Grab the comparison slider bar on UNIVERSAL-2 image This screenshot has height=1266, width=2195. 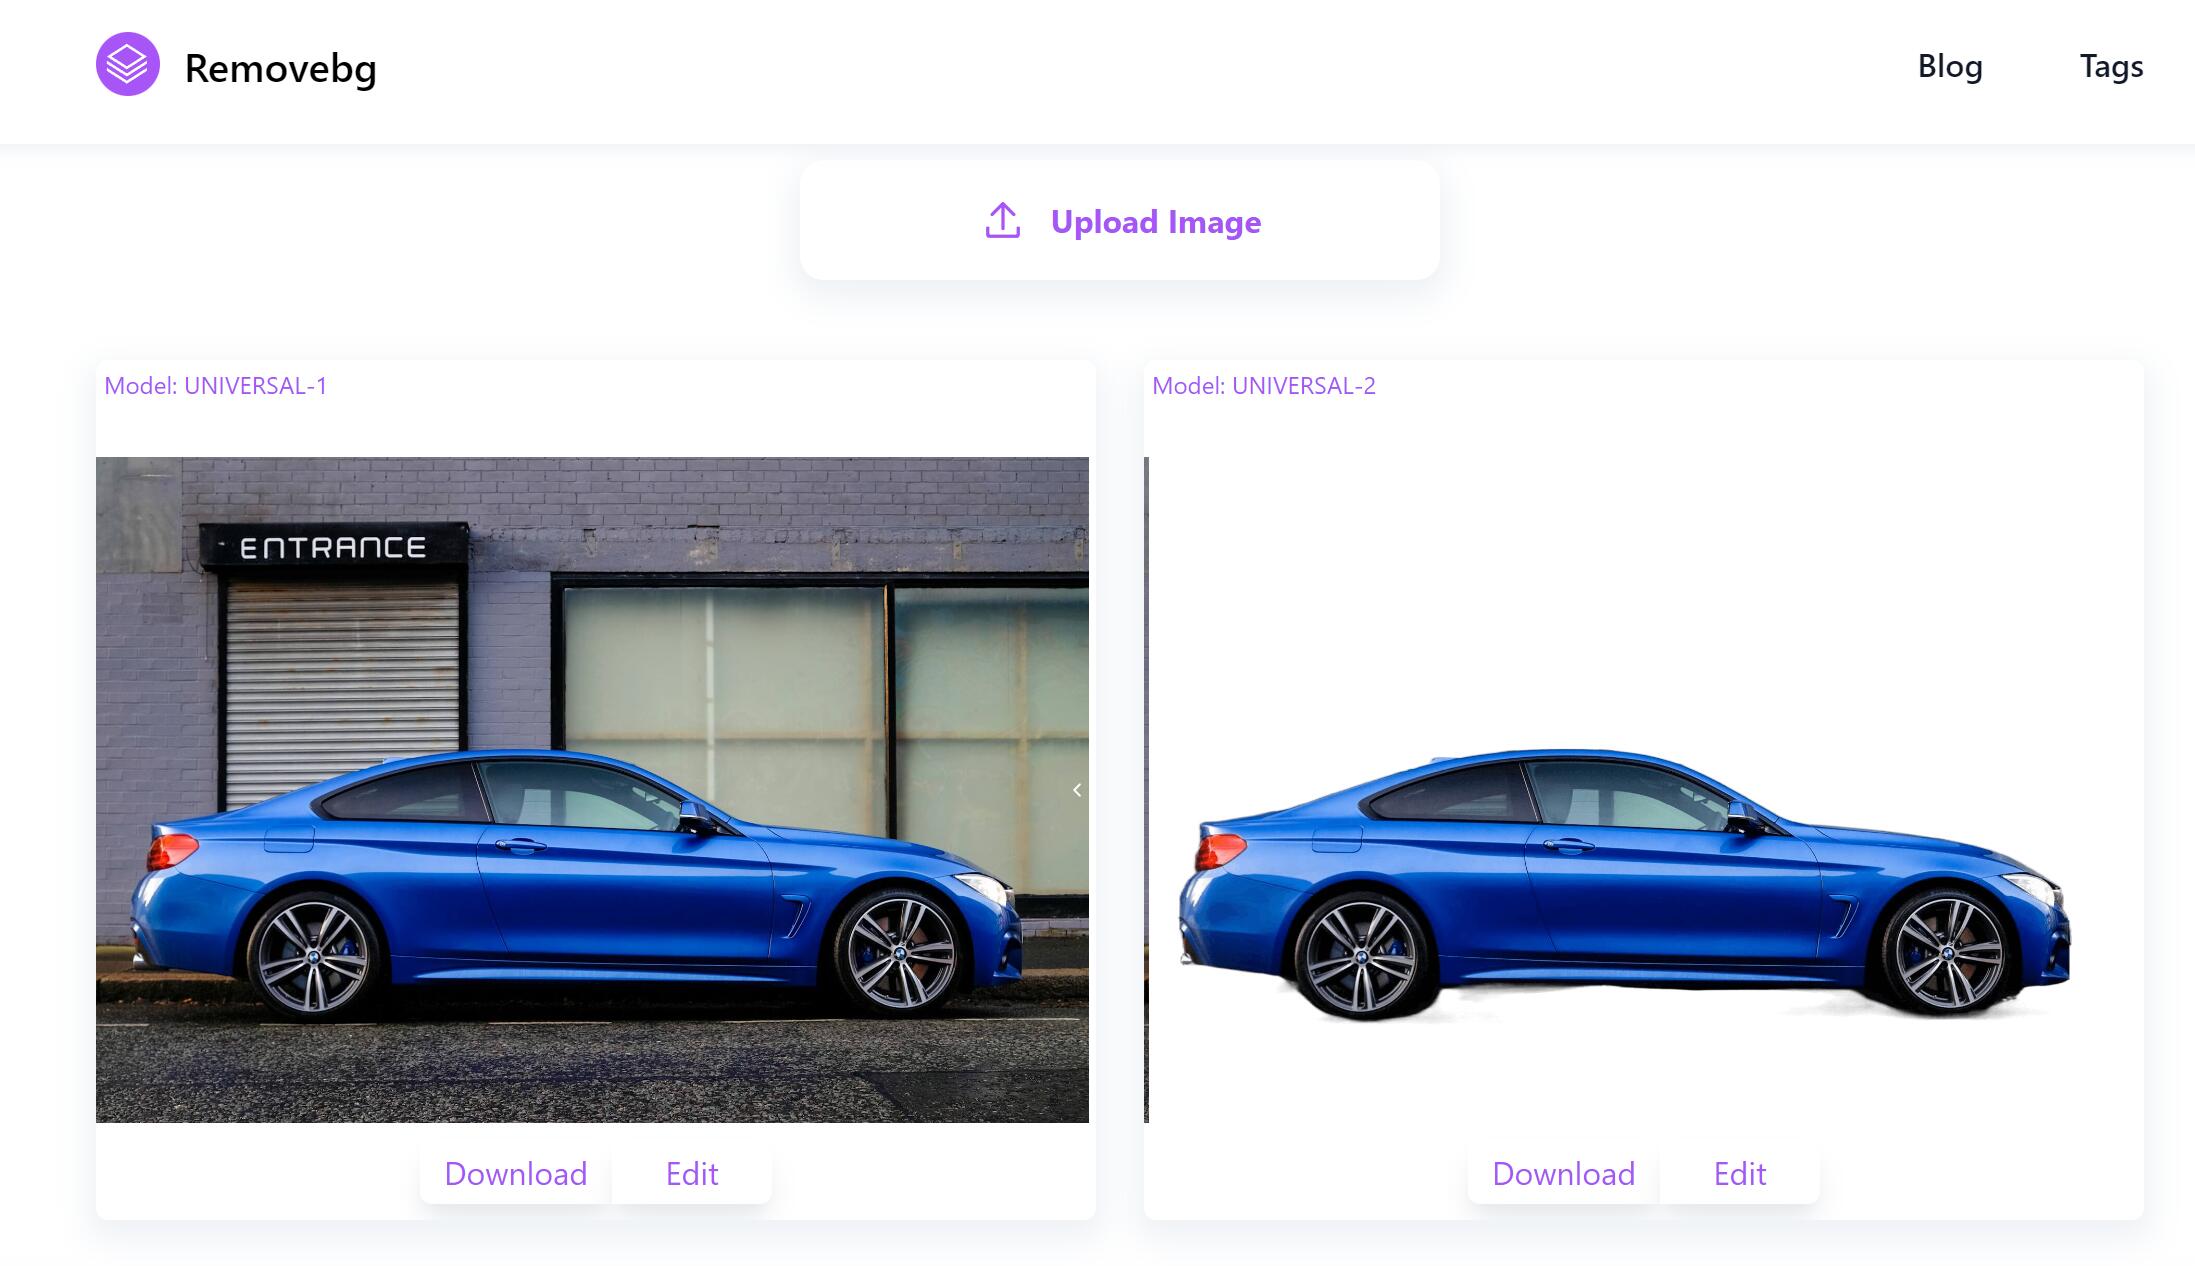tap(1147, 790)
